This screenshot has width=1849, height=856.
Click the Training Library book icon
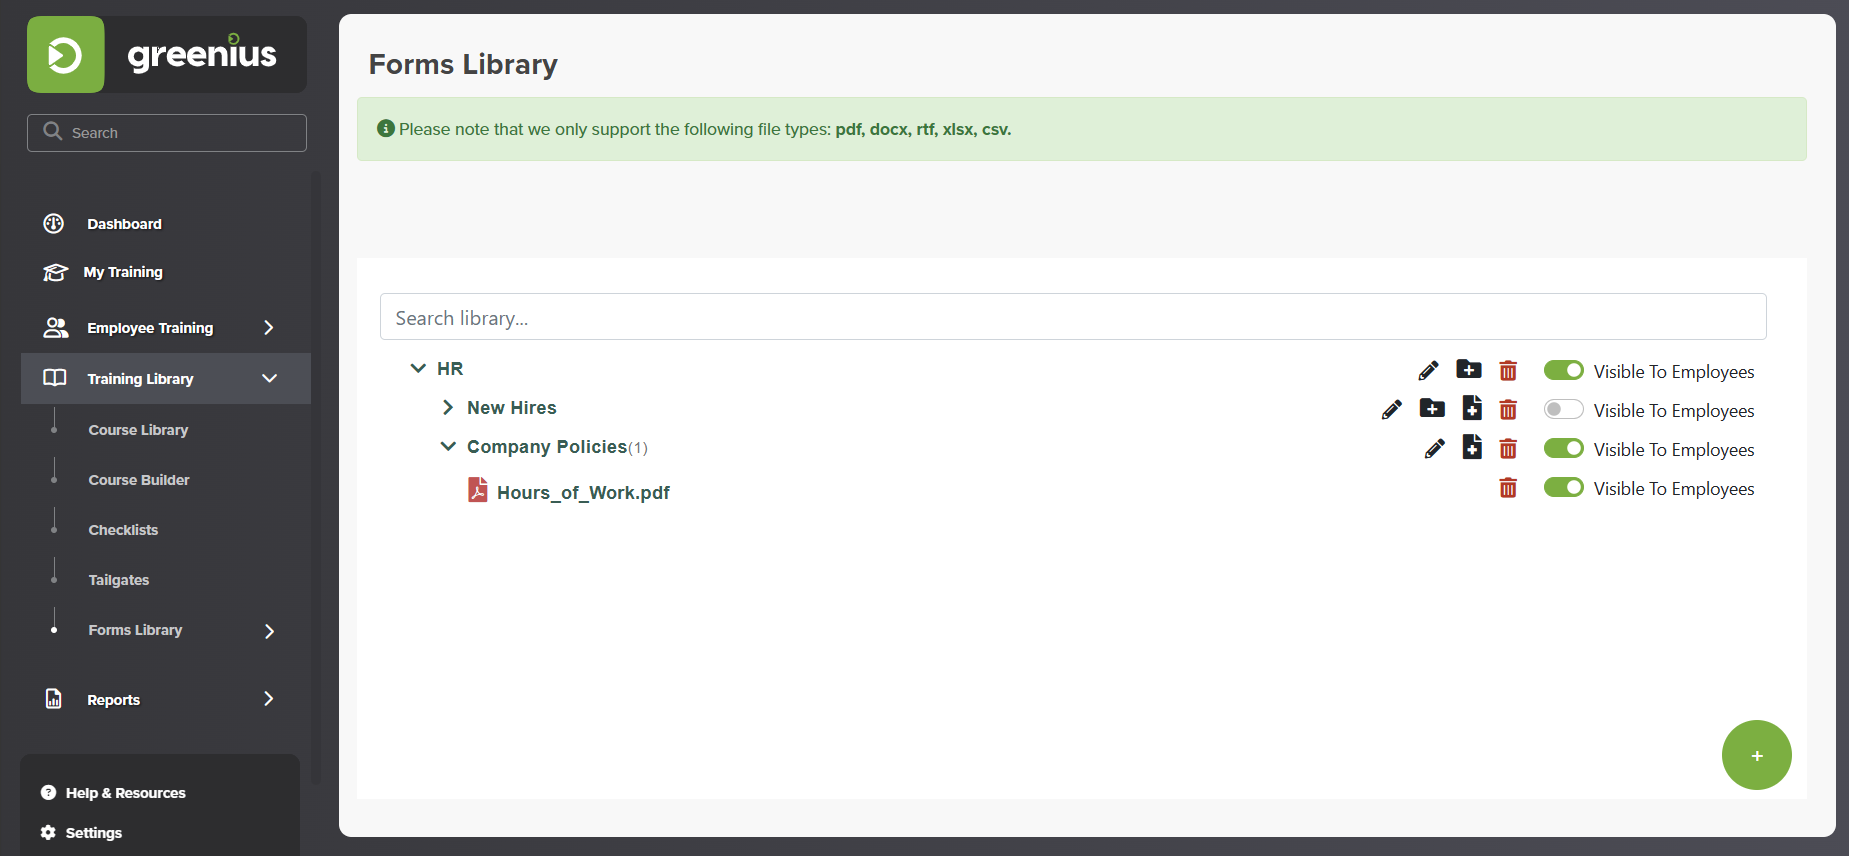pos(55,378)
